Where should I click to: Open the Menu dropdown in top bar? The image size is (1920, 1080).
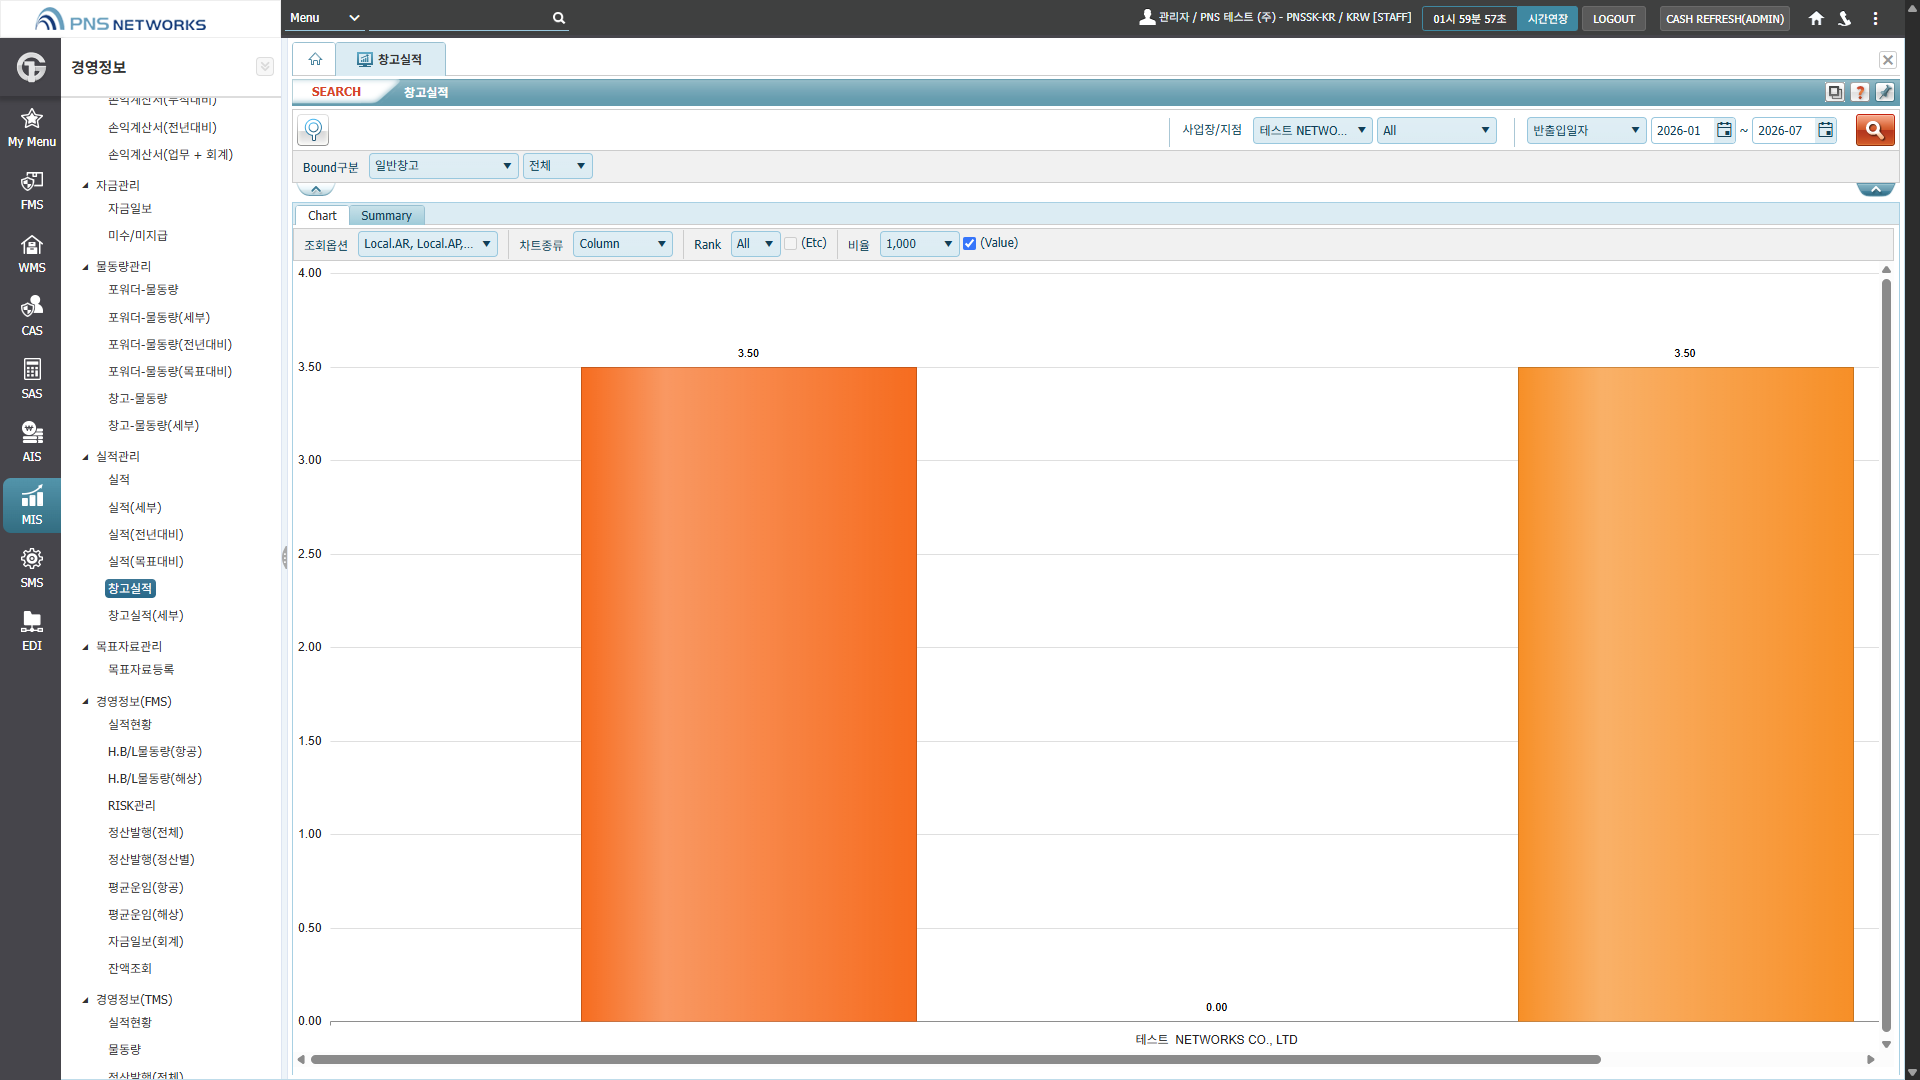coord(324,18)
